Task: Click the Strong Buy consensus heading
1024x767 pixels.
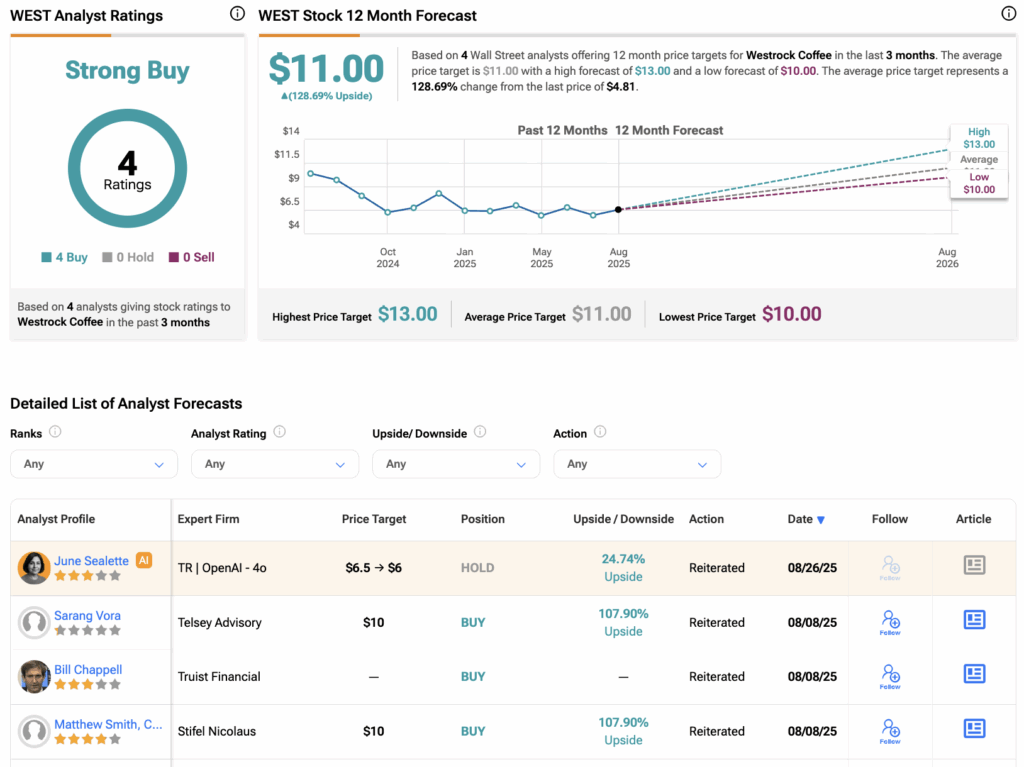Action: [x=127, y=71]
